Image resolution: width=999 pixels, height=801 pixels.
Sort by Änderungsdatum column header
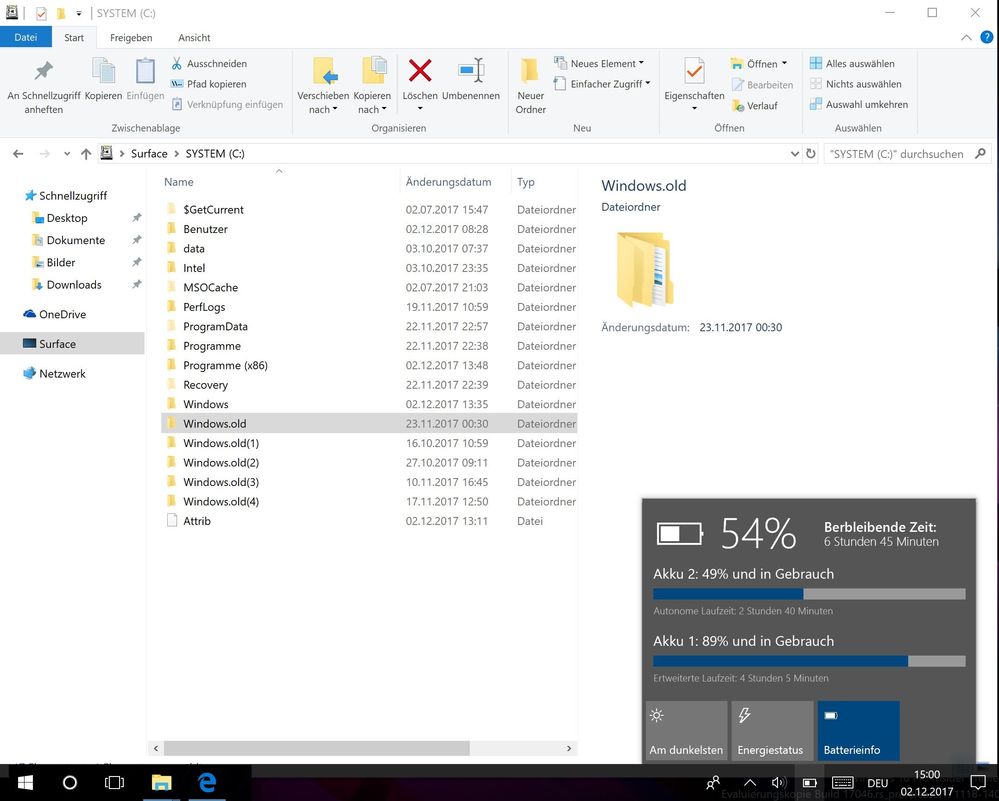coord(449,182)
